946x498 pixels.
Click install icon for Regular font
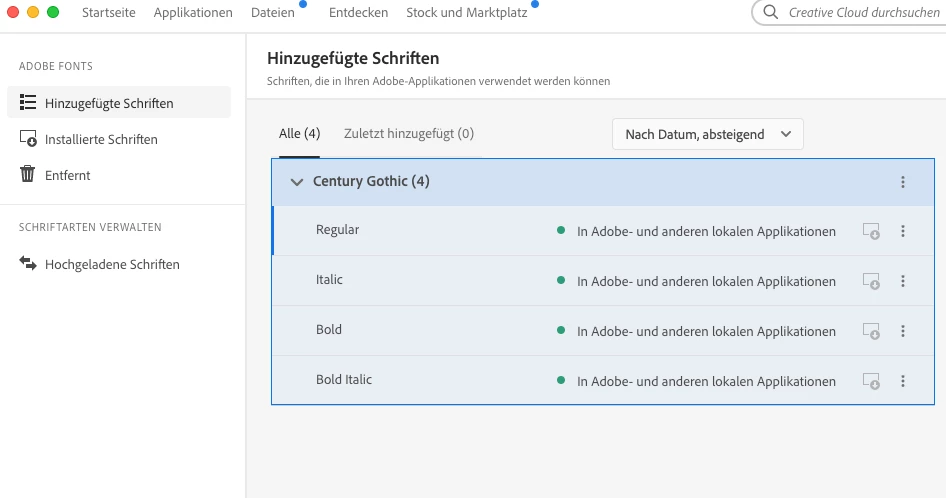click(871, 231)
